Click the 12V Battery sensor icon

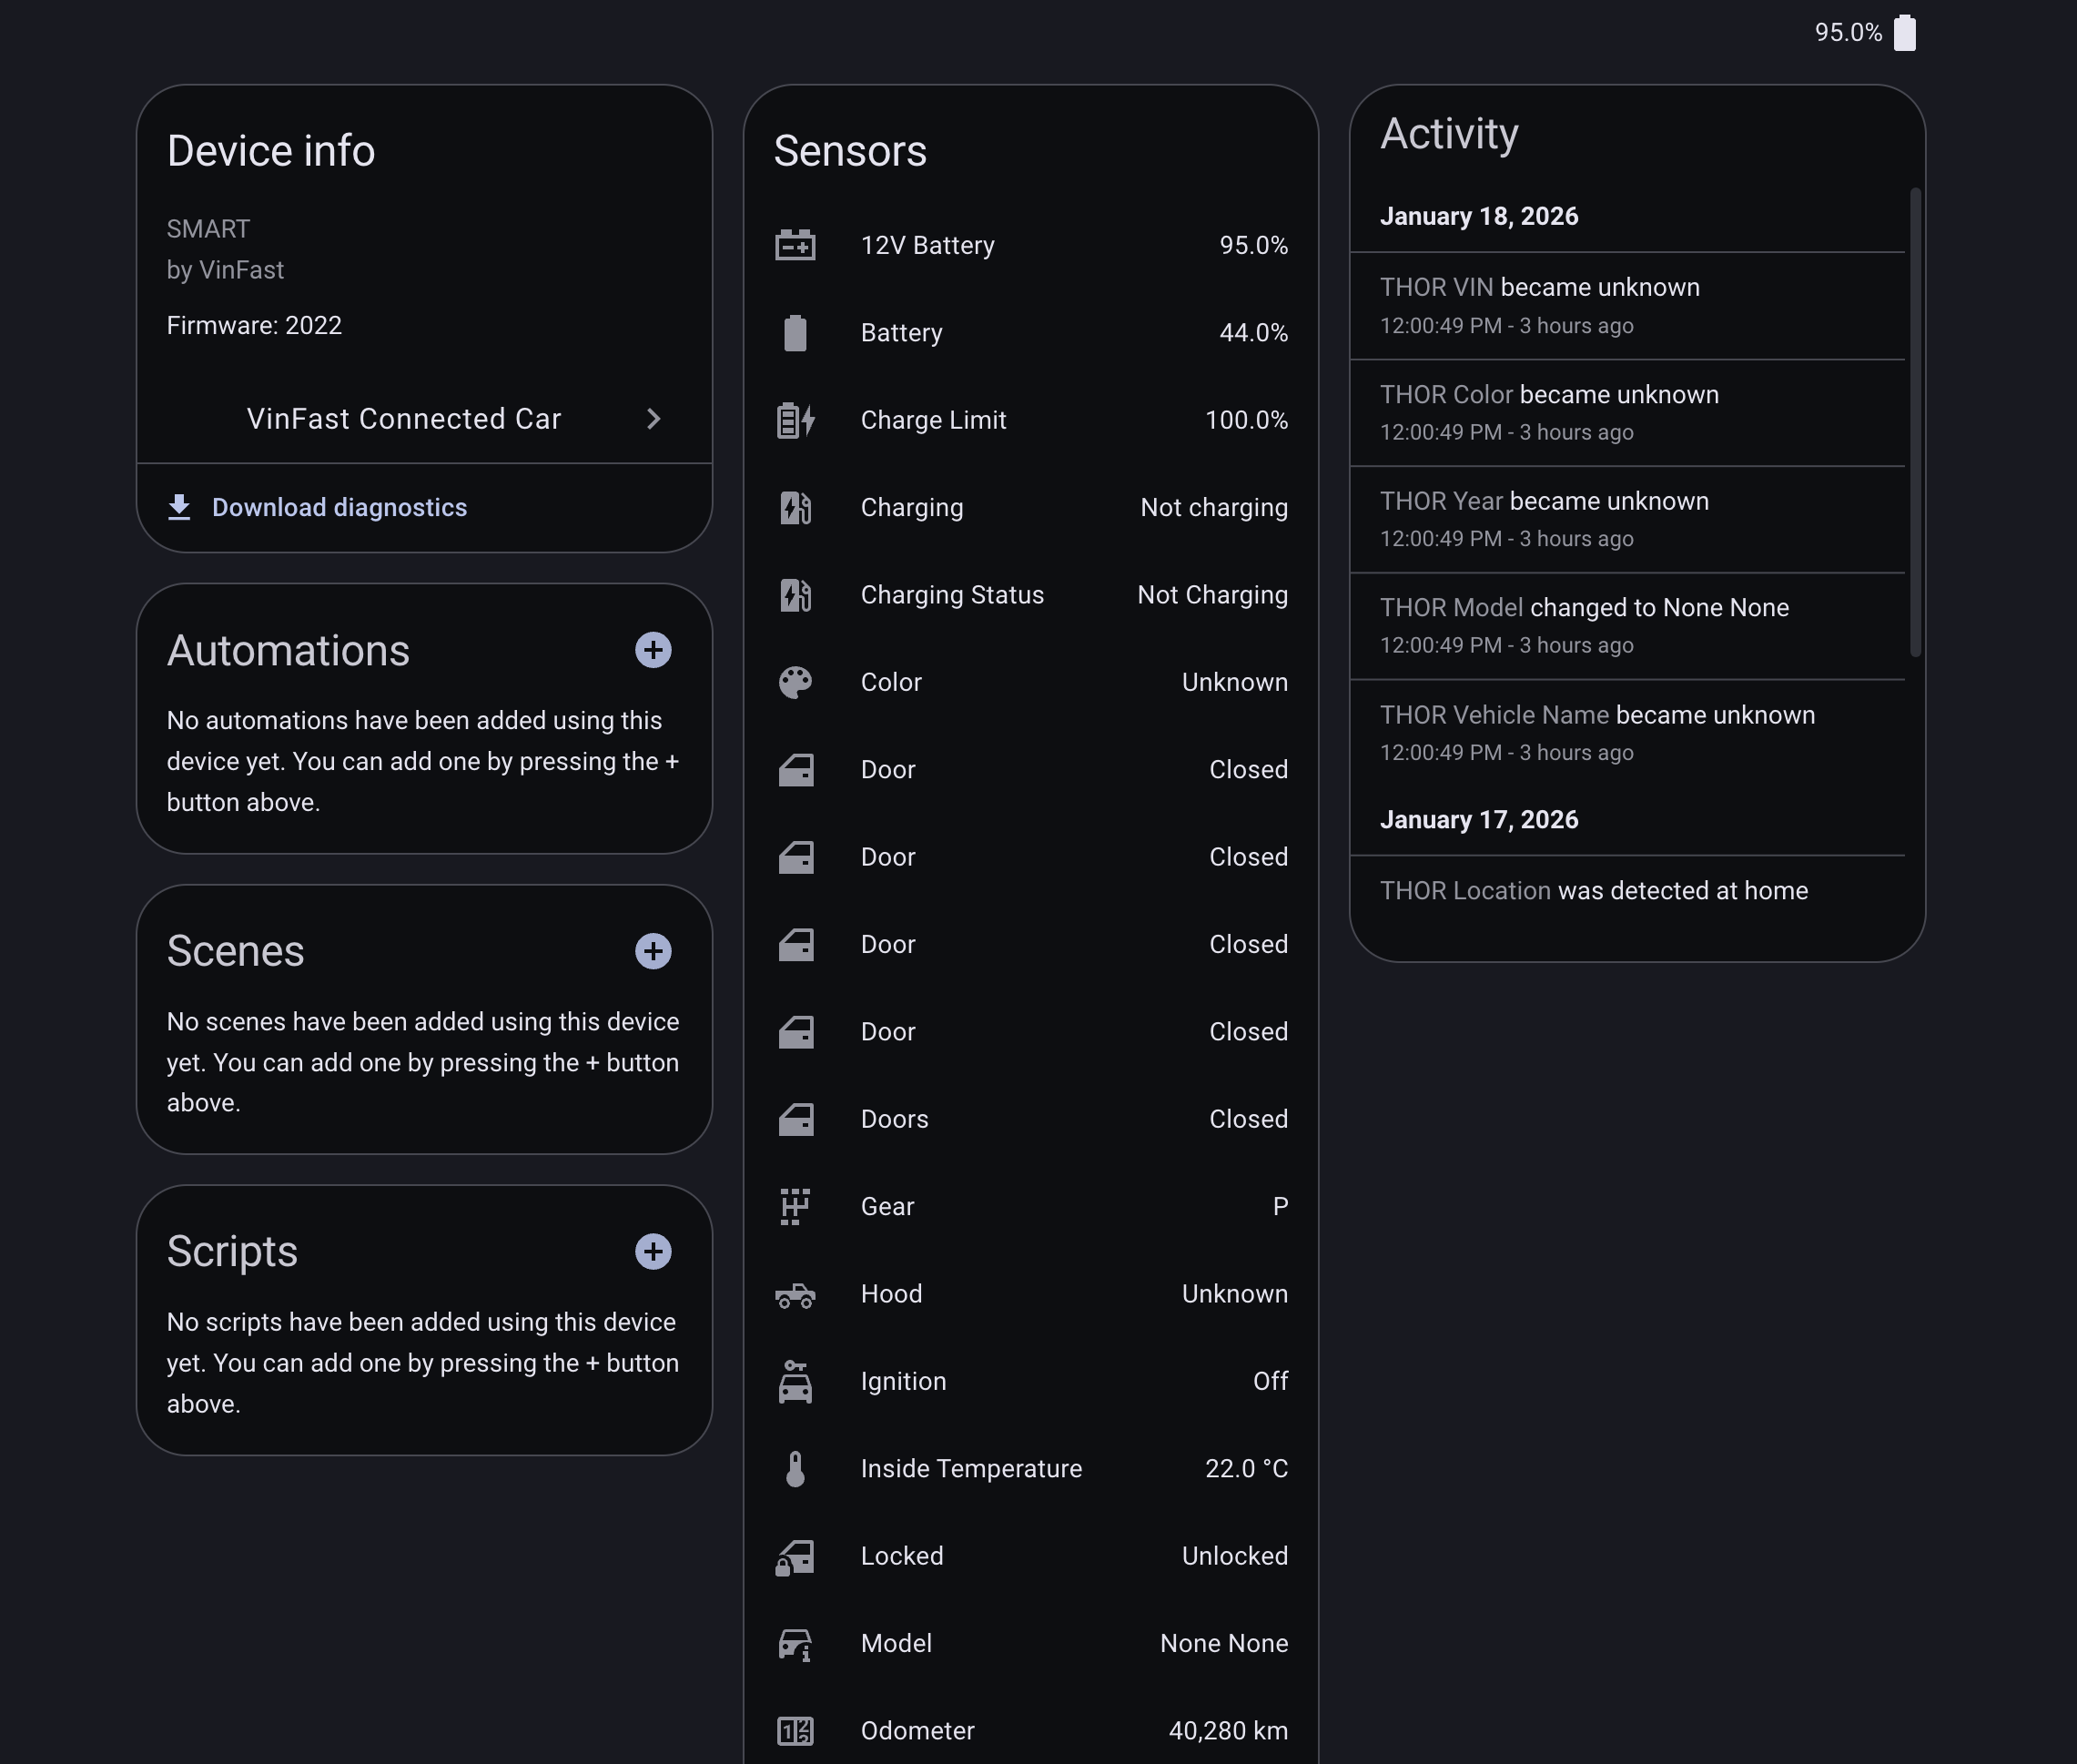pyautogui.click(x=795, y=245)
